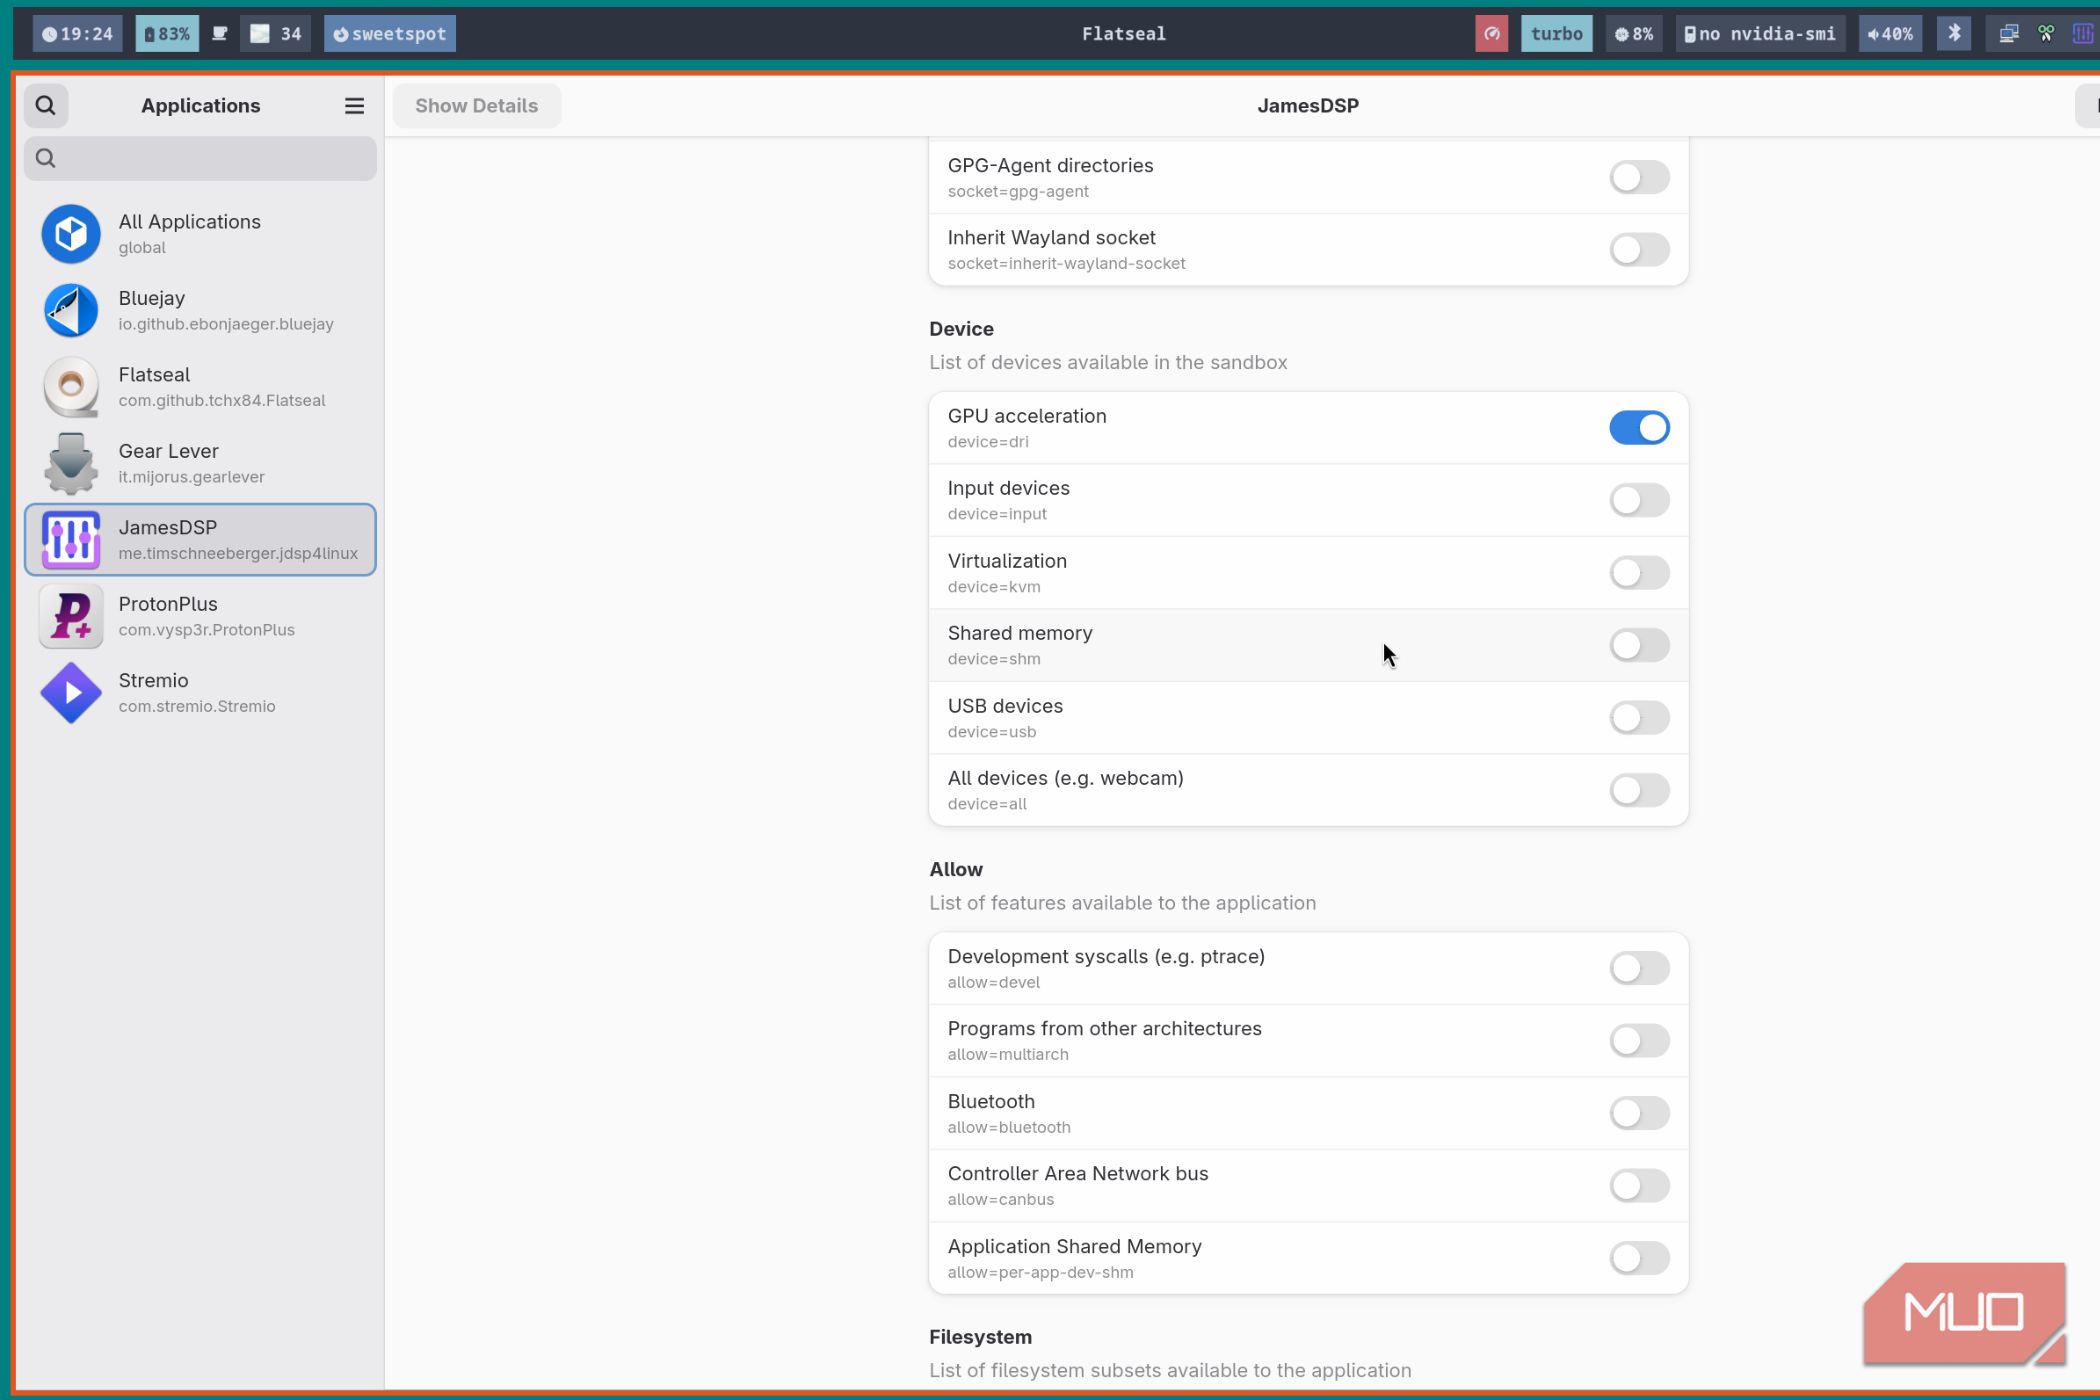The height and width of the screenshot is (1400, 2100).
Task: Select Bluejay in the applications list
Action: [200, 310]
